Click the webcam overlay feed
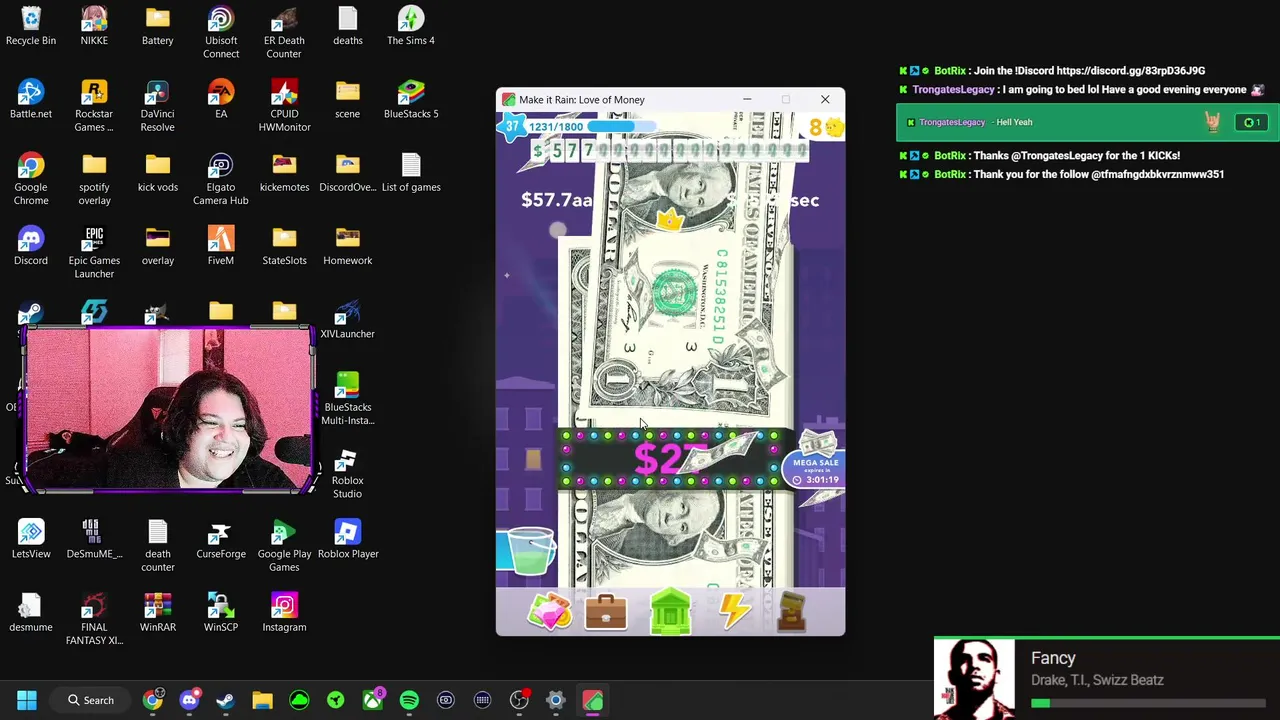Image resolution: width=1280 pixels, height=720 pixels. pyautogui.click(x=168, y=410)
